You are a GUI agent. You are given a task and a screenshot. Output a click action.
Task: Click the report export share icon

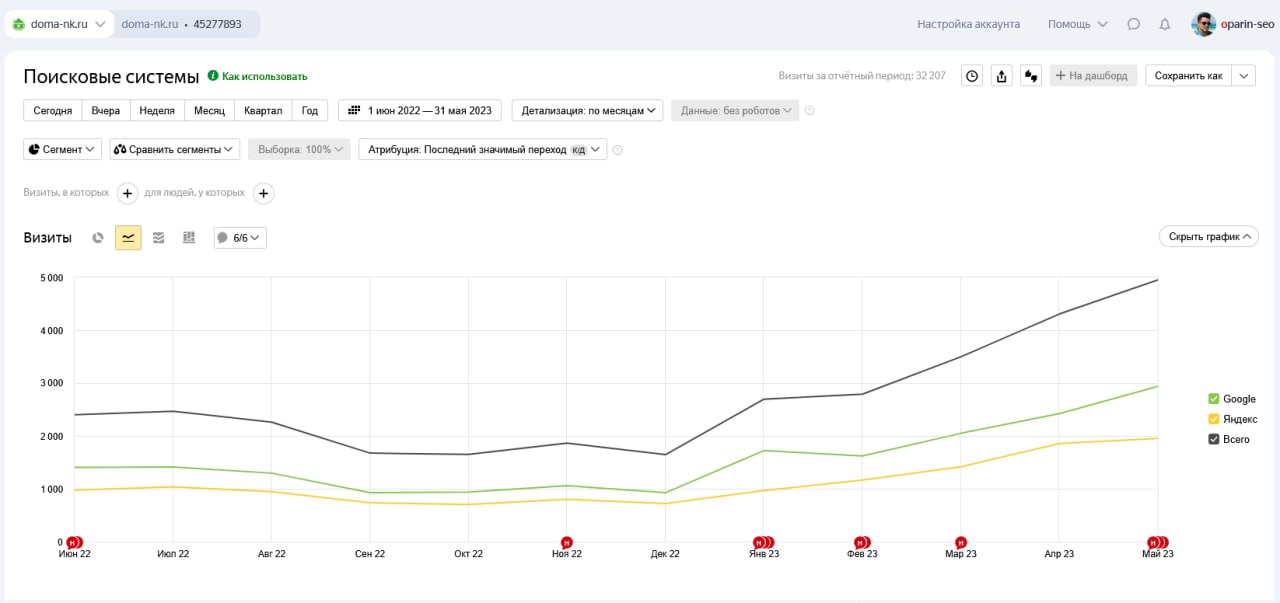[x=1002, y=76]
